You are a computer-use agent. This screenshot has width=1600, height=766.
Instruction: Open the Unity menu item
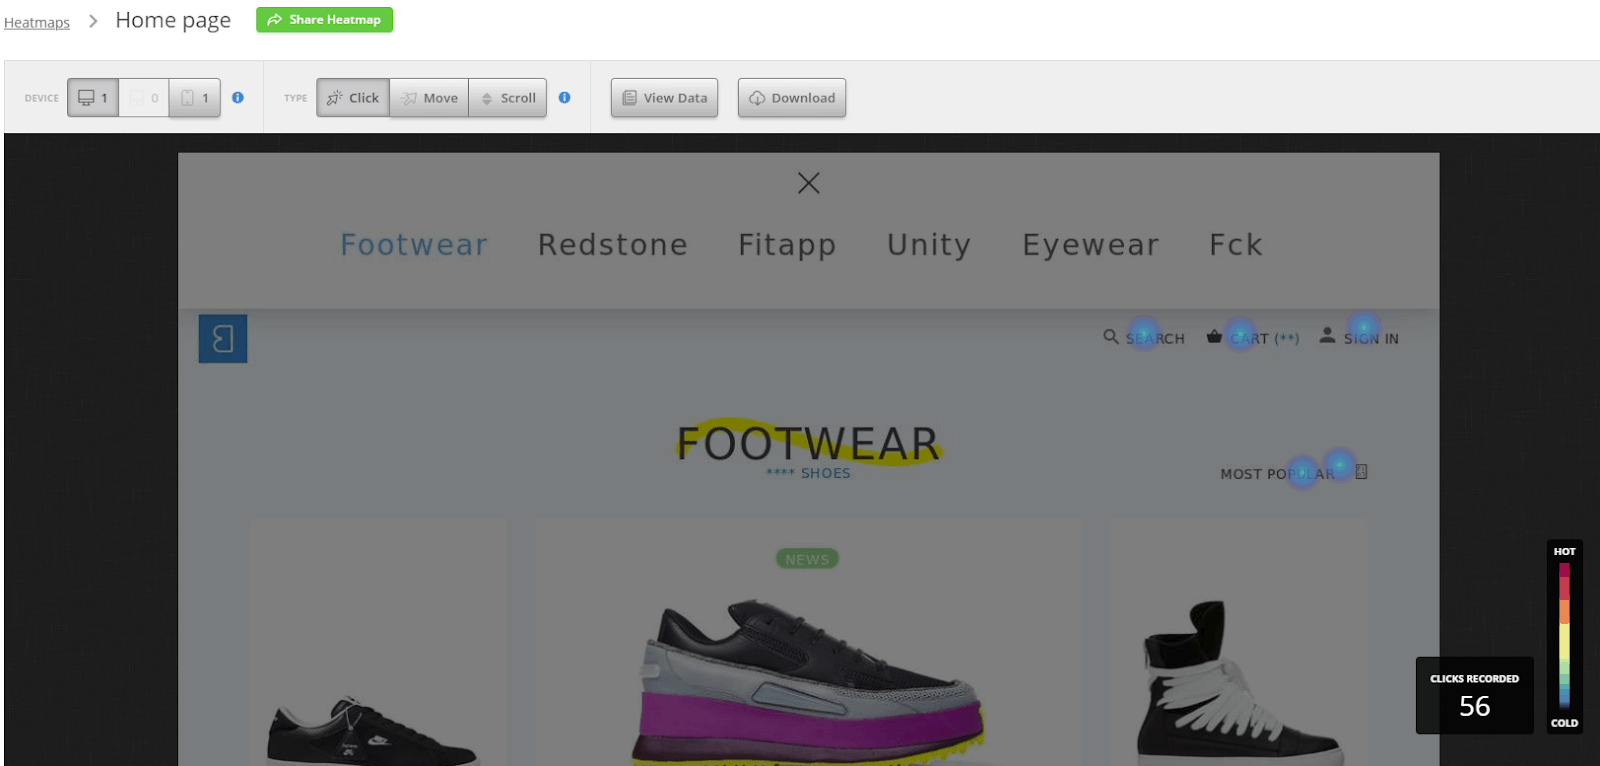click(929, 246)
